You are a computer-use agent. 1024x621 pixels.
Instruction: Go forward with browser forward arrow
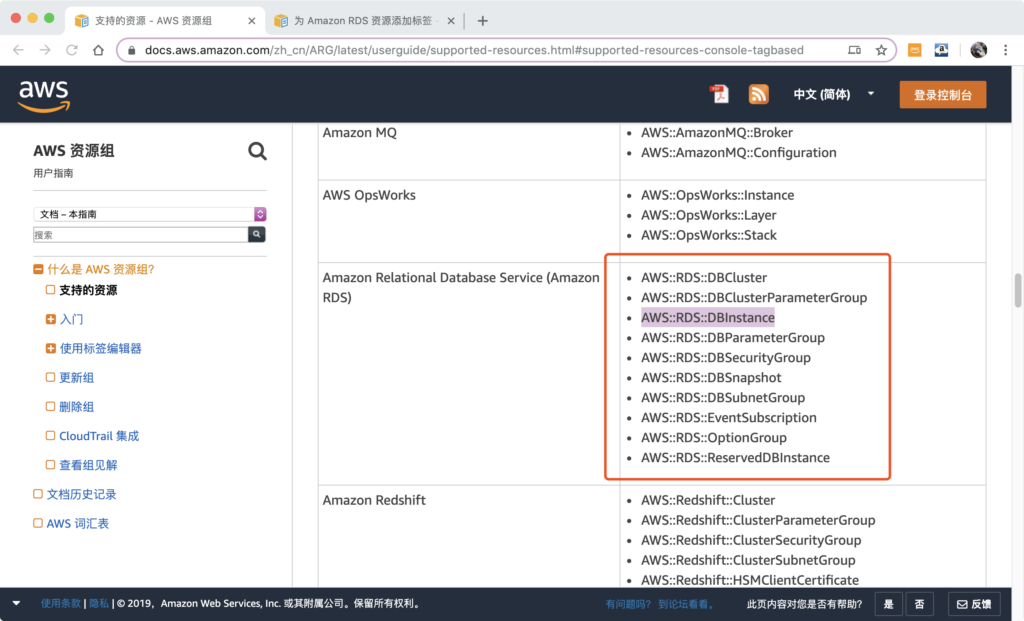(x=44, y=50)
